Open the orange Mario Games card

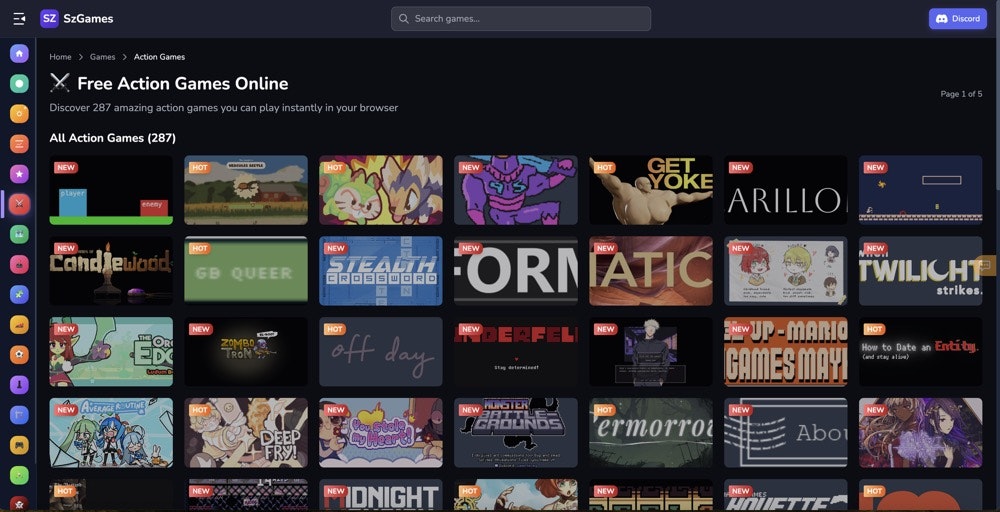point(786,352)
